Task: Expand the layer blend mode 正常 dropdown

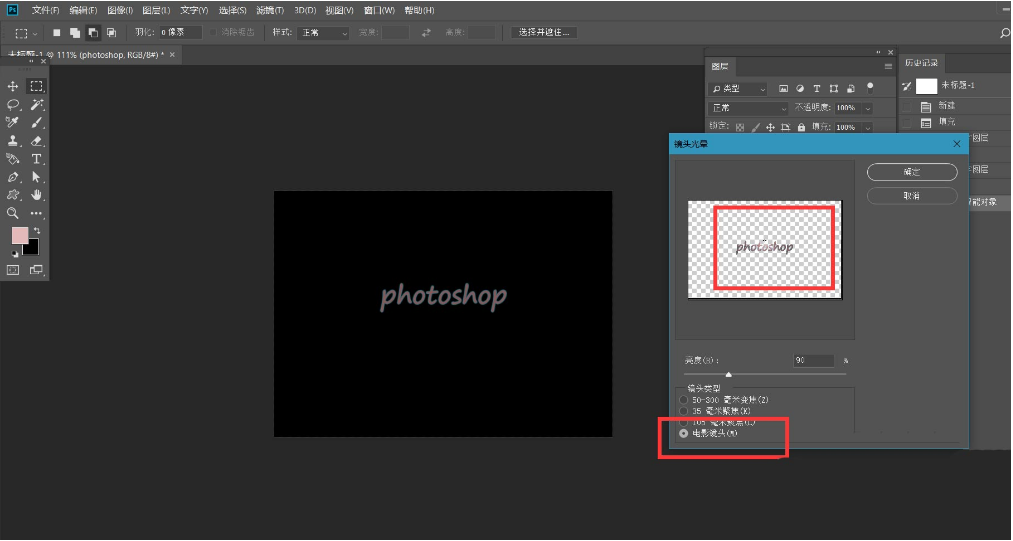Action: tap(749, 108)
